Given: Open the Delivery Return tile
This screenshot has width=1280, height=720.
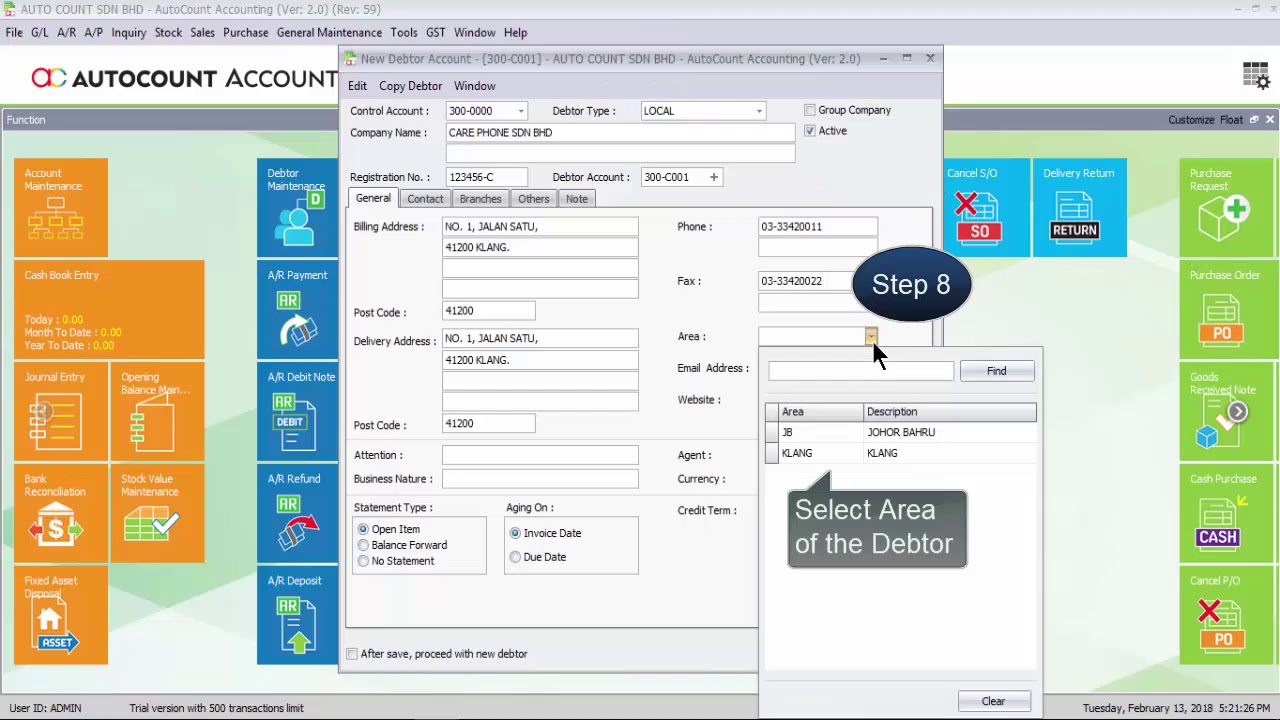Looking at the screenshot, I should click(1079, 207).
